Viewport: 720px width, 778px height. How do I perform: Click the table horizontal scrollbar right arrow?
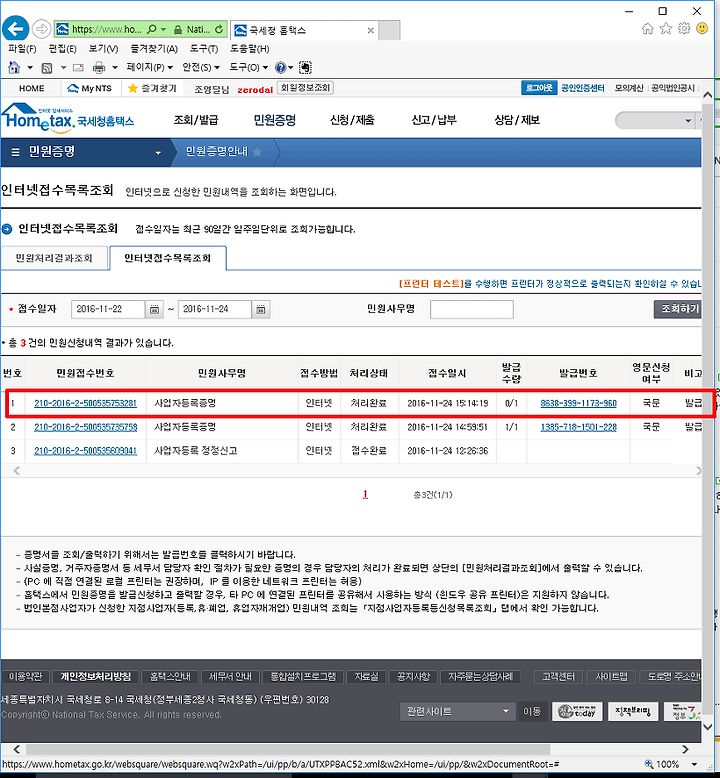click(x=698, y=471)
